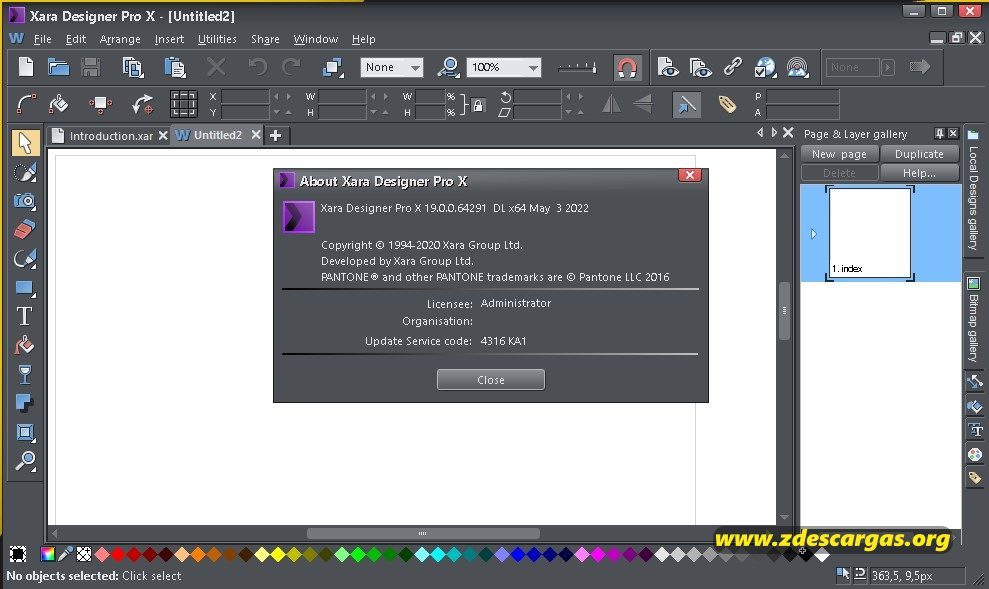Click the Link chain icon

click(x=732, y=67)
